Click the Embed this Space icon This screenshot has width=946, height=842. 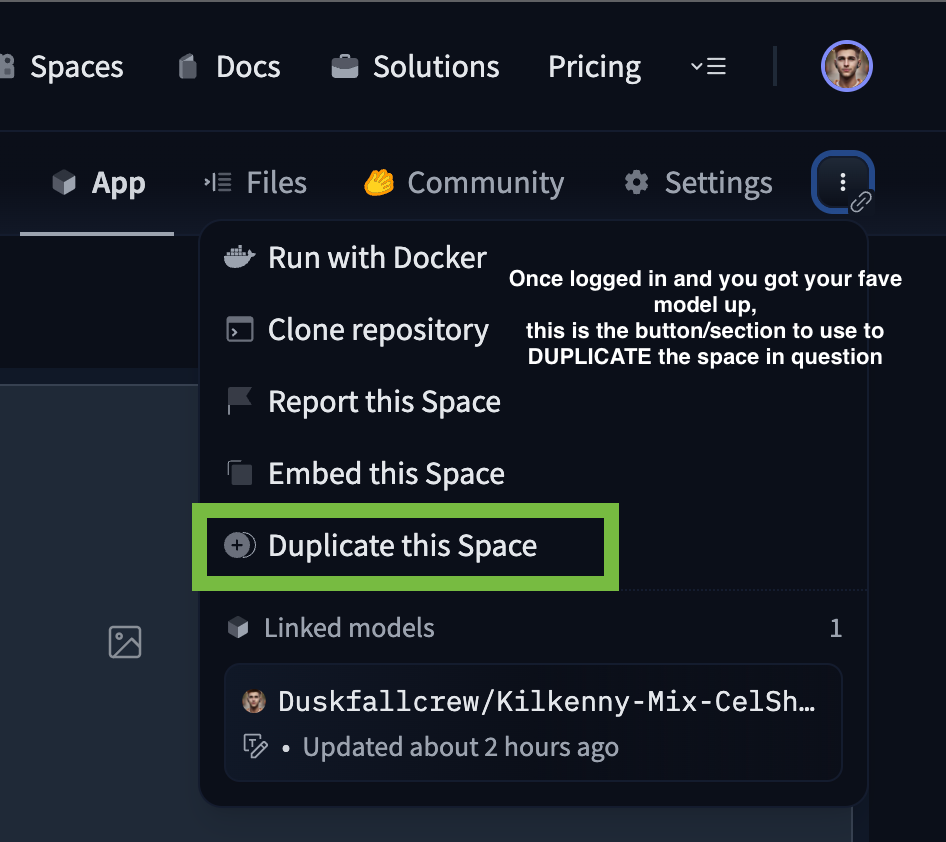click(240, 473)
